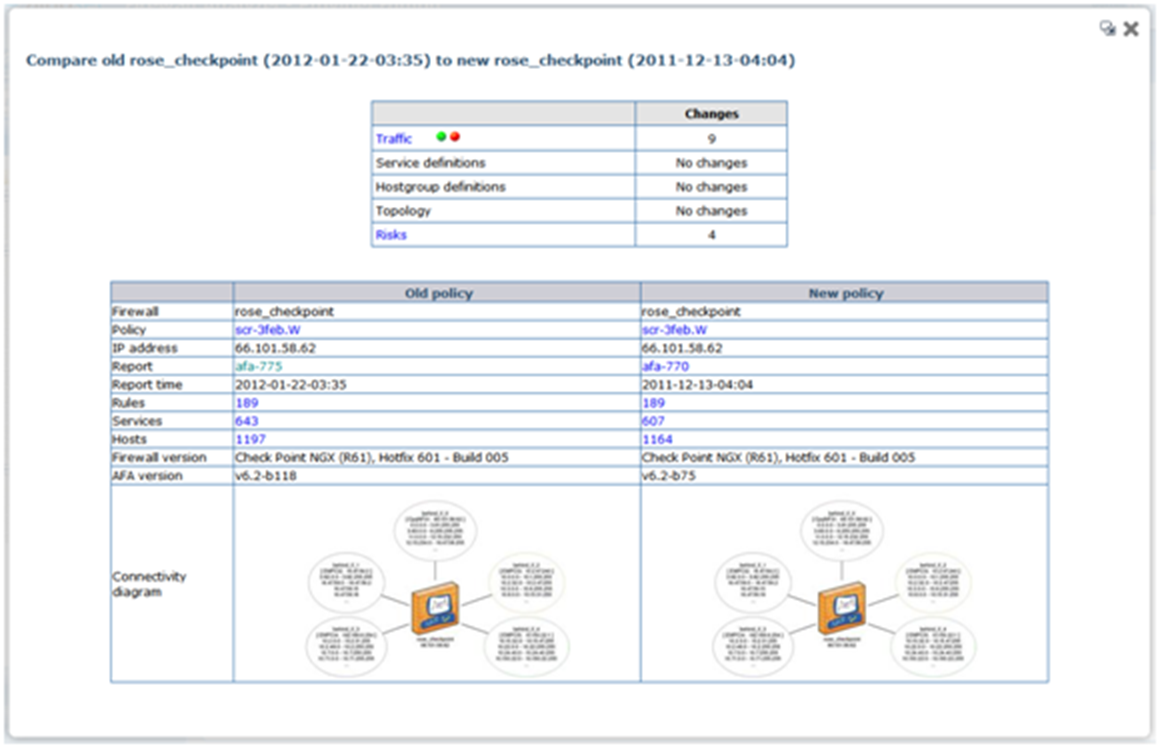Open old policy's 1197 hosts
1160x748 pixels.
click(250, 440)
